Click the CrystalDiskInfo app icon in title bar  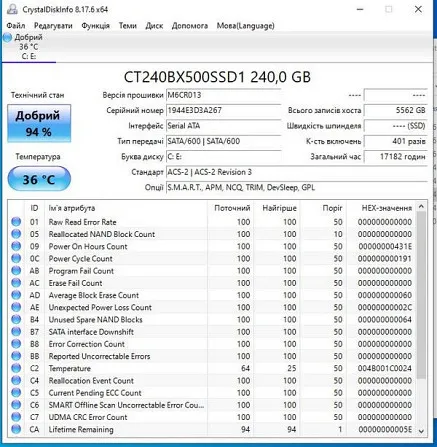click(x=12, y=9)
